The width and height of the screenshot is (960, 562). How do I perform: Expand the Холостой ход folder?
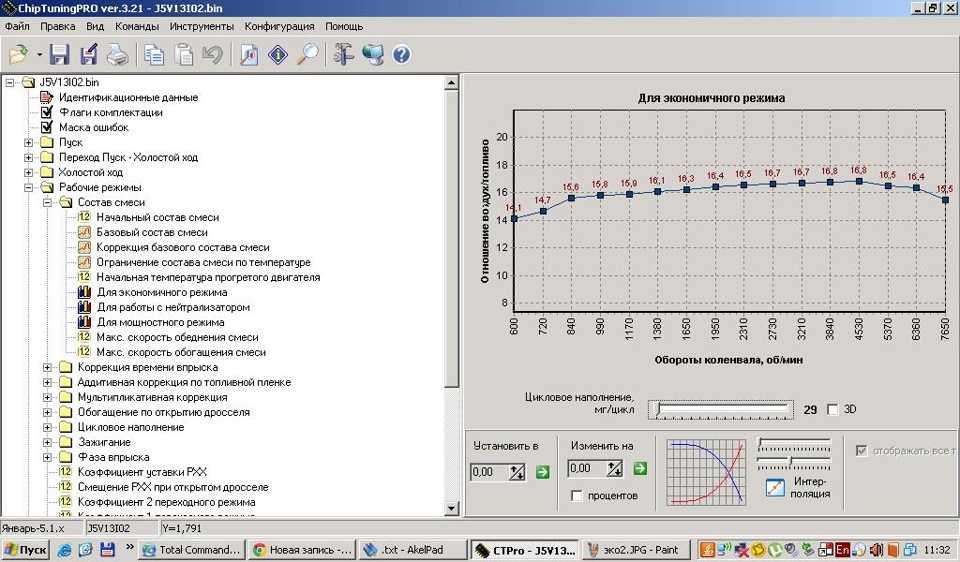coord(29,172)
